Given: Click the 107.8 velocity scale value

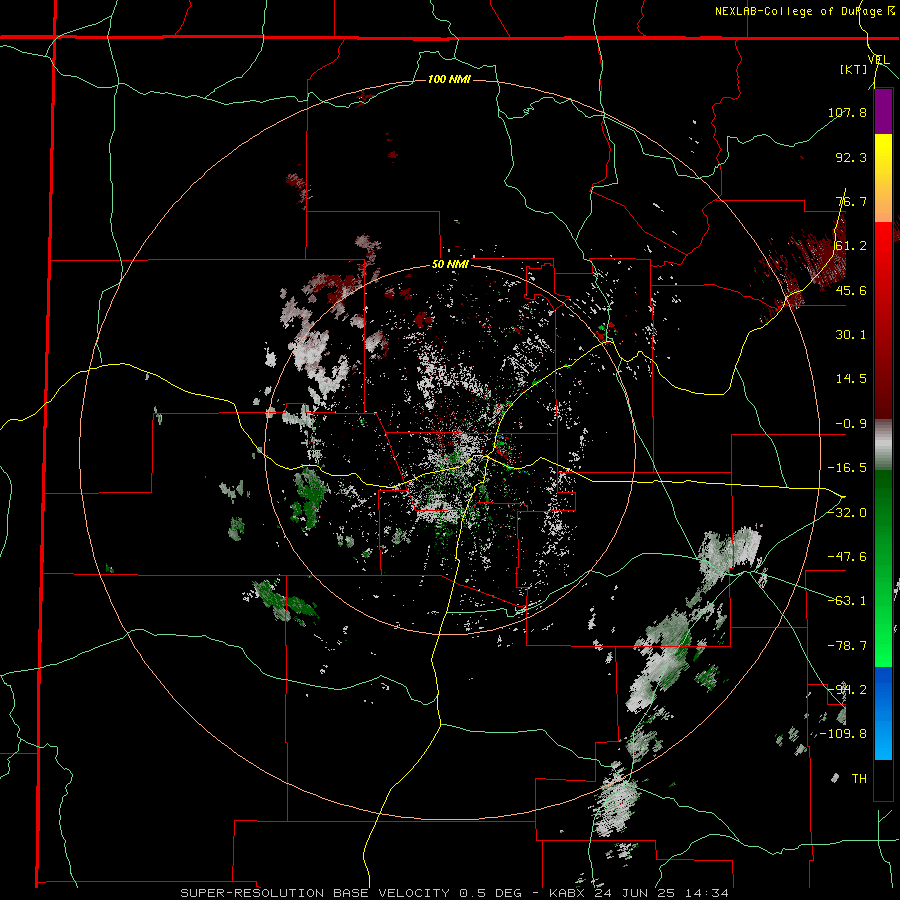Looking at the screenshot, I should tap(847, 112).
